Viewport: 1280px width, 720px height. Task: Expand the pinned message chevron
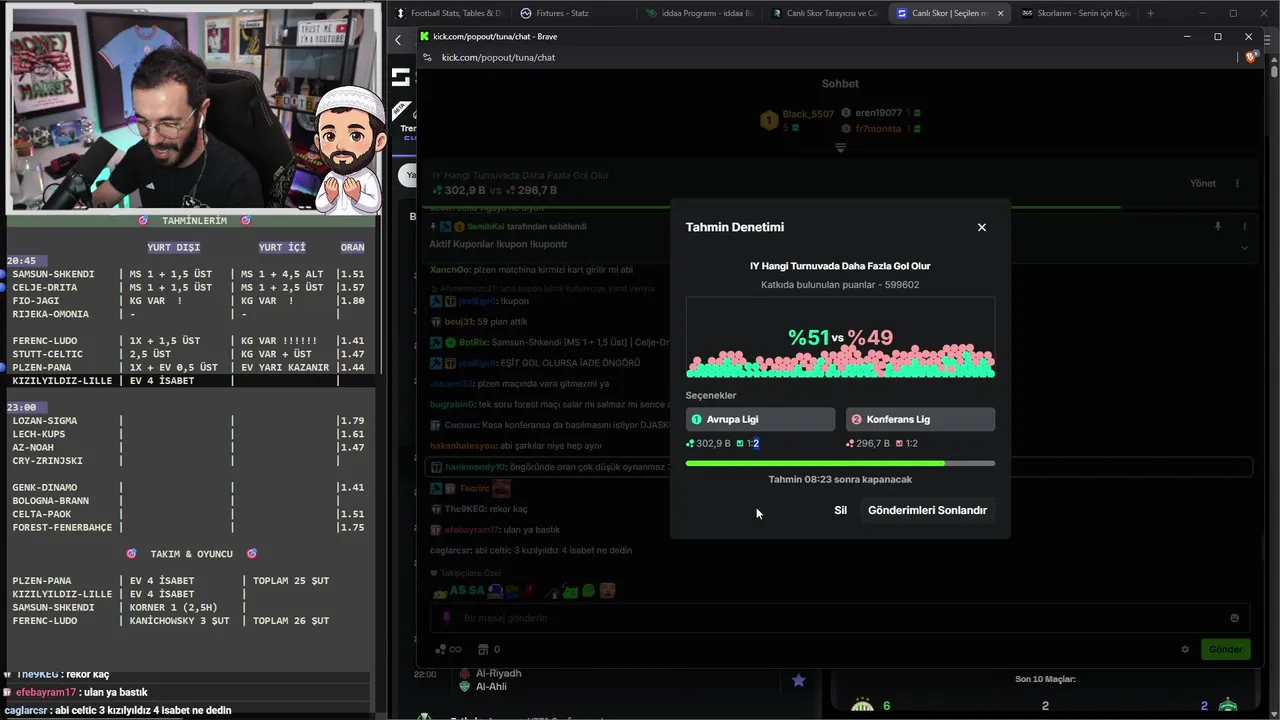tap(1245, 247)
